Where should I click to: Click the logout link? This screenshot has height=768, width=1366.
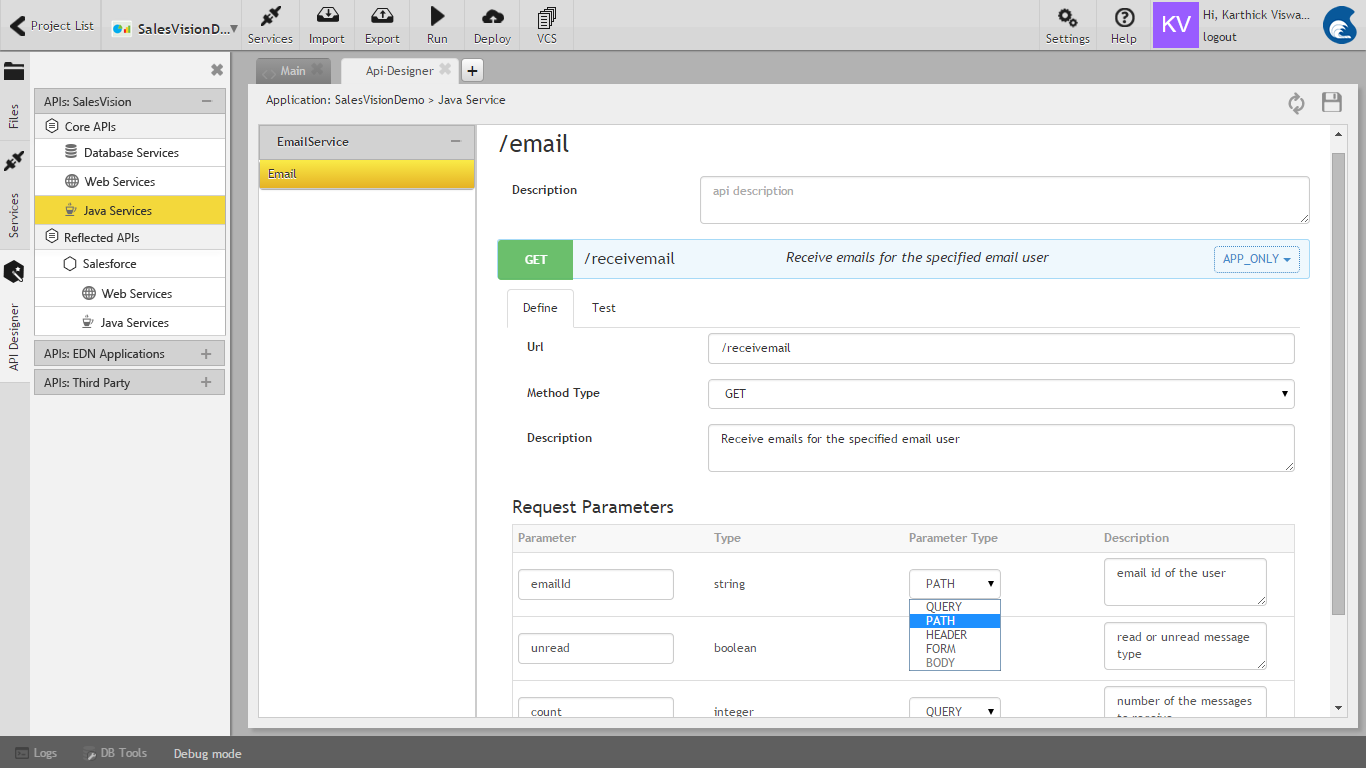click(1220, 37)
